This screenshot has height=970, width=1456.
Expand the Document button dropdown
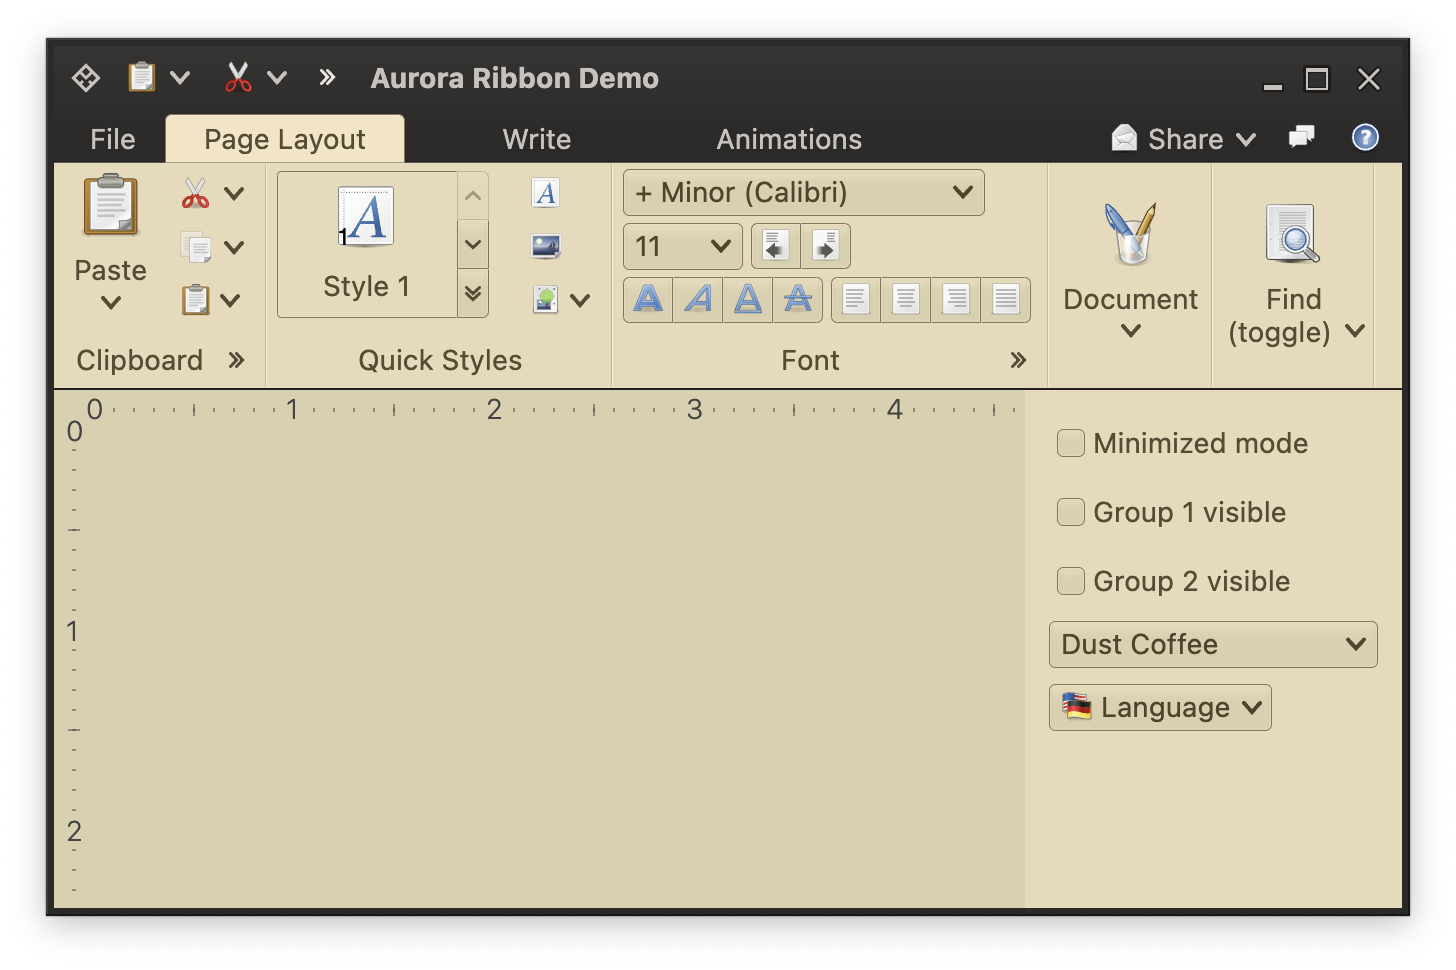(x=1131, y=331)
